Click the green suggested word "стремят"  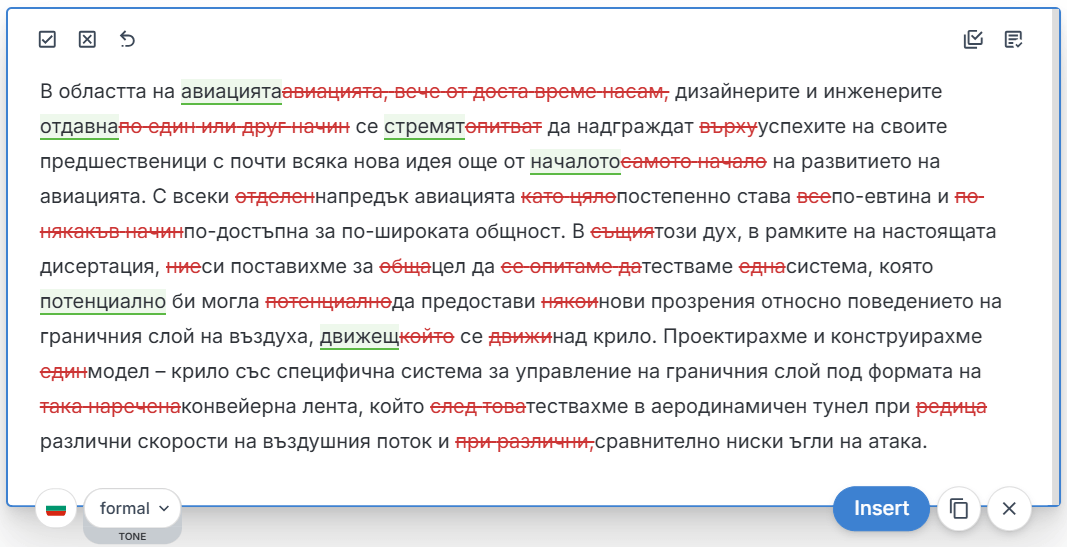pyautogui.click(x=424, y=127)
